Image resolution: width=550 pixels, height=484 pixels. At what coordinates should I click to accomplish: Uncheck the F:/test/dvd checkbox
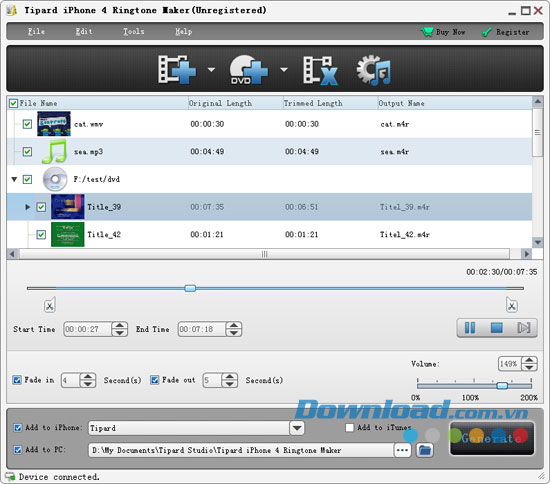coord(27,179)
